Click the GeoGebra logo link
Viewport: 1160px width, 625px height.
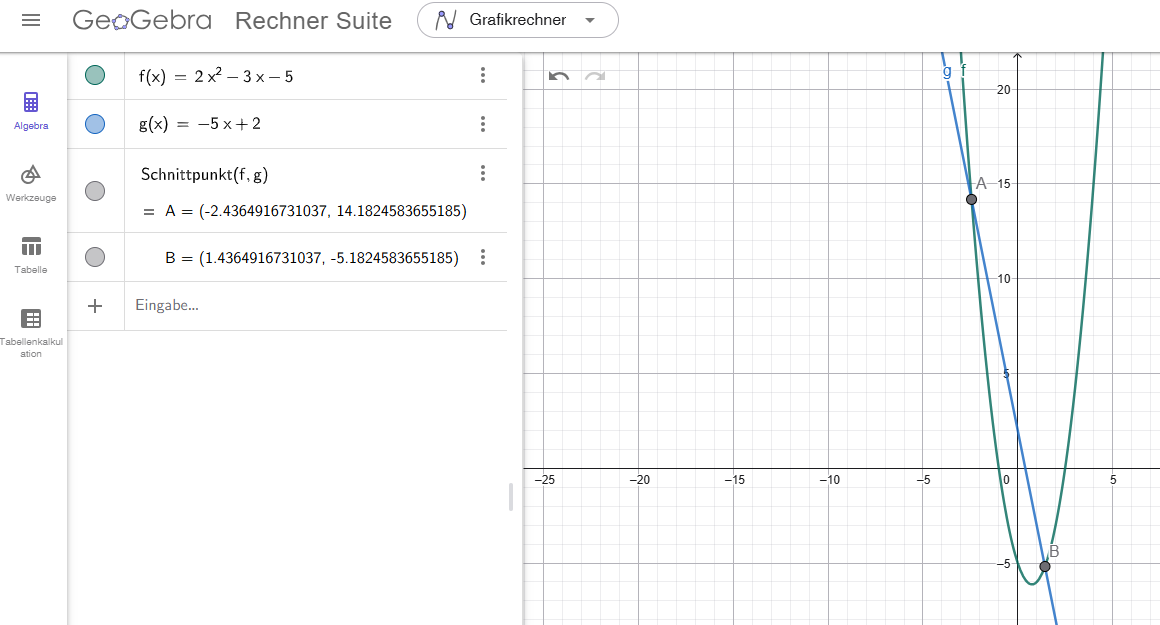click(x=142, y=20)
